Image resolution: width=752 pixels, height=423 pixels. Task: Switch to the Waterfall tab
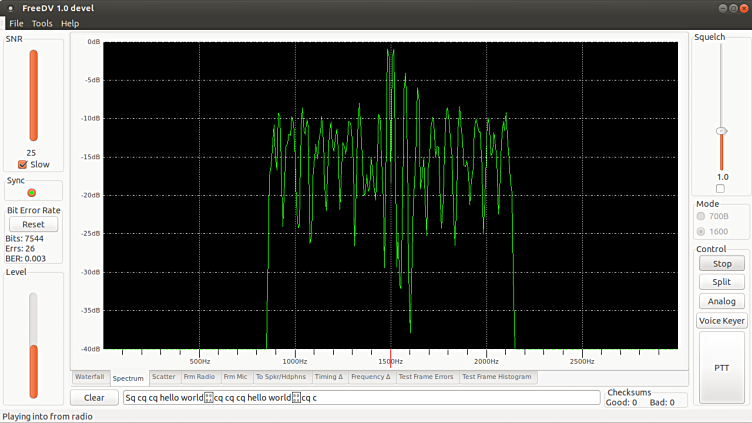89,377
